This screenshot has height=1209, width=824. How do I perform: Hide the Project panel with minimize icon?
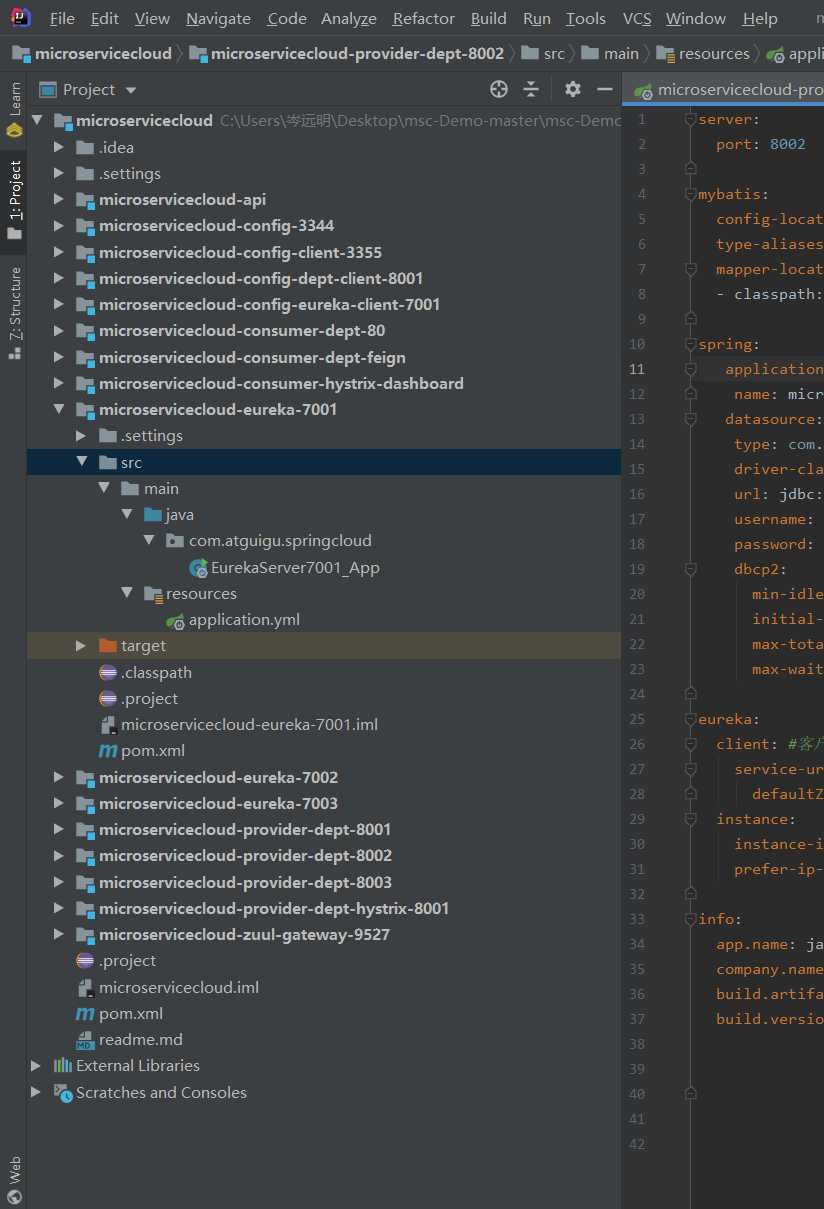(604, 90)
